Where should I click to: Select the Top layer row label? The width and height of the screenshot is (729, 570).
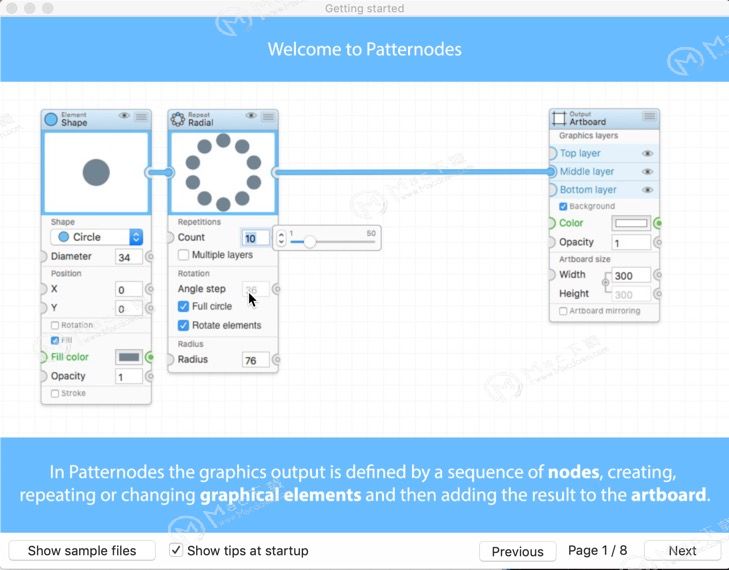580,153
